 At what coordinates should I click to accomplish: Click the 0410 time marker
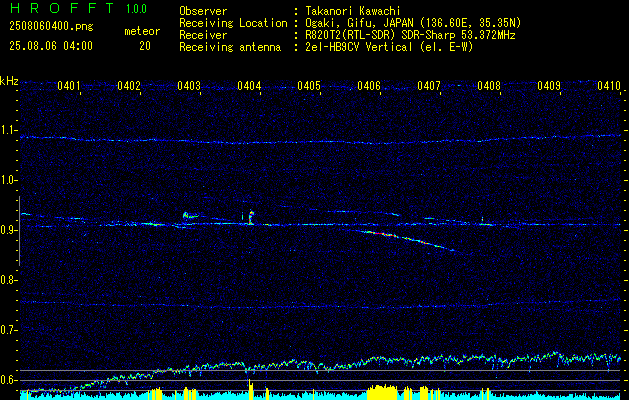[x=609, y=85]
